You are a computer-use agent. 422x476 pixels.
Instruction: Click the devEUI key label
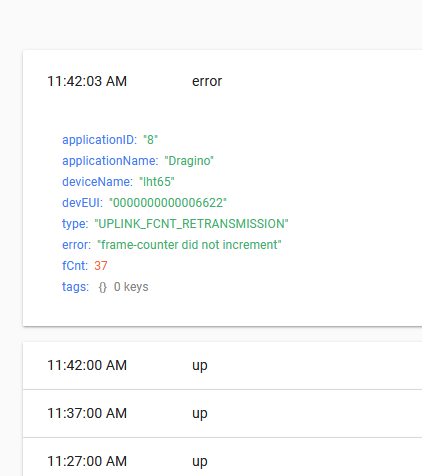(x=82, y=203)
